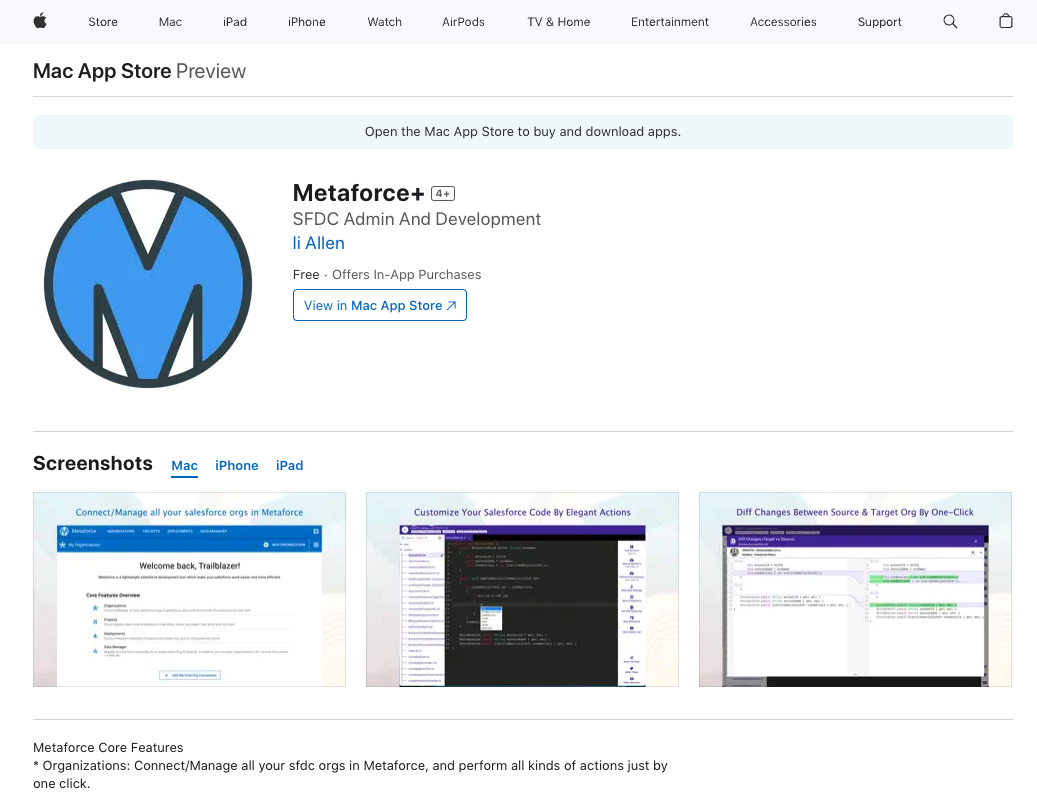Viewport: 1037px width, 796px height.
Task: Click the Offers In-App Purchases text
Action: point(407,274)
